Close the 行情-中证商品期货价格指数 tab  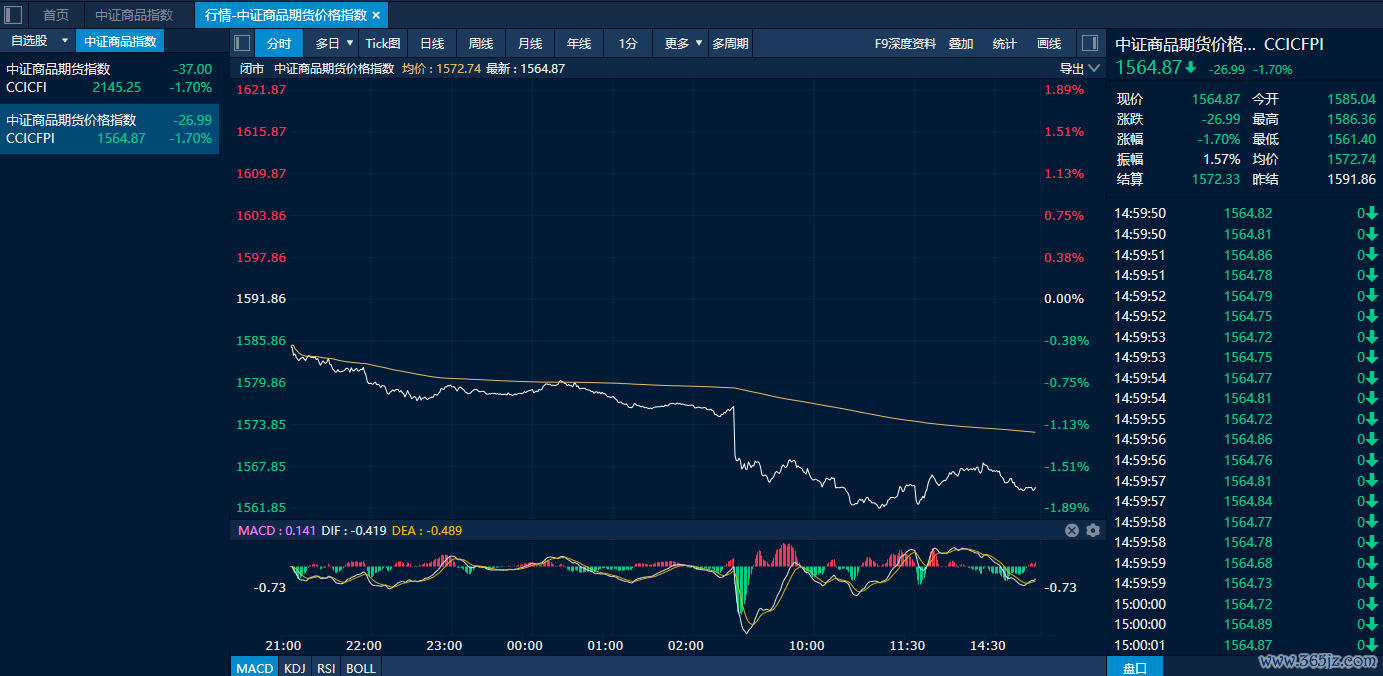click(x=376, y=15)
